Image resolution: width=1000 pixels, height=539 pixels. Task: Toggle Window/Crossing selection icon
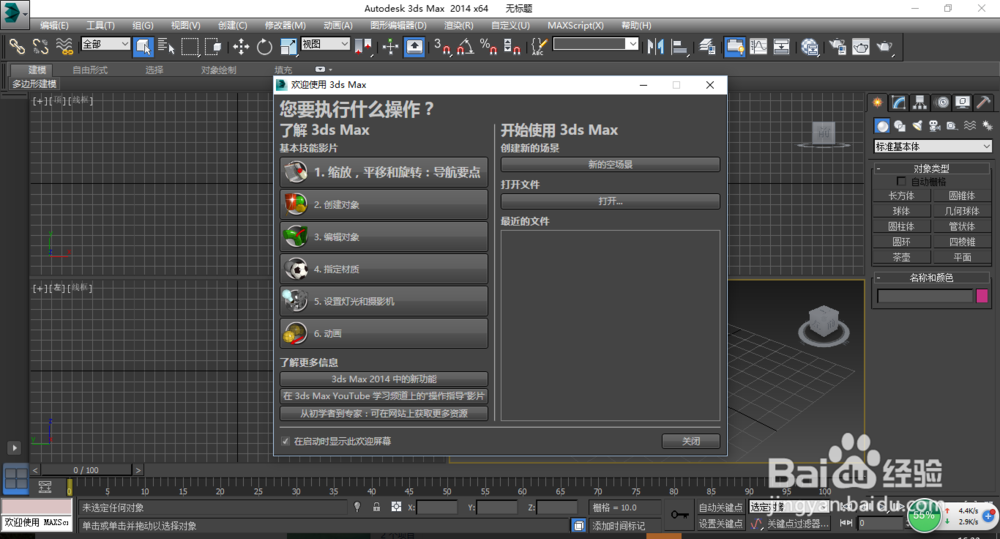[x=213, y=47]
